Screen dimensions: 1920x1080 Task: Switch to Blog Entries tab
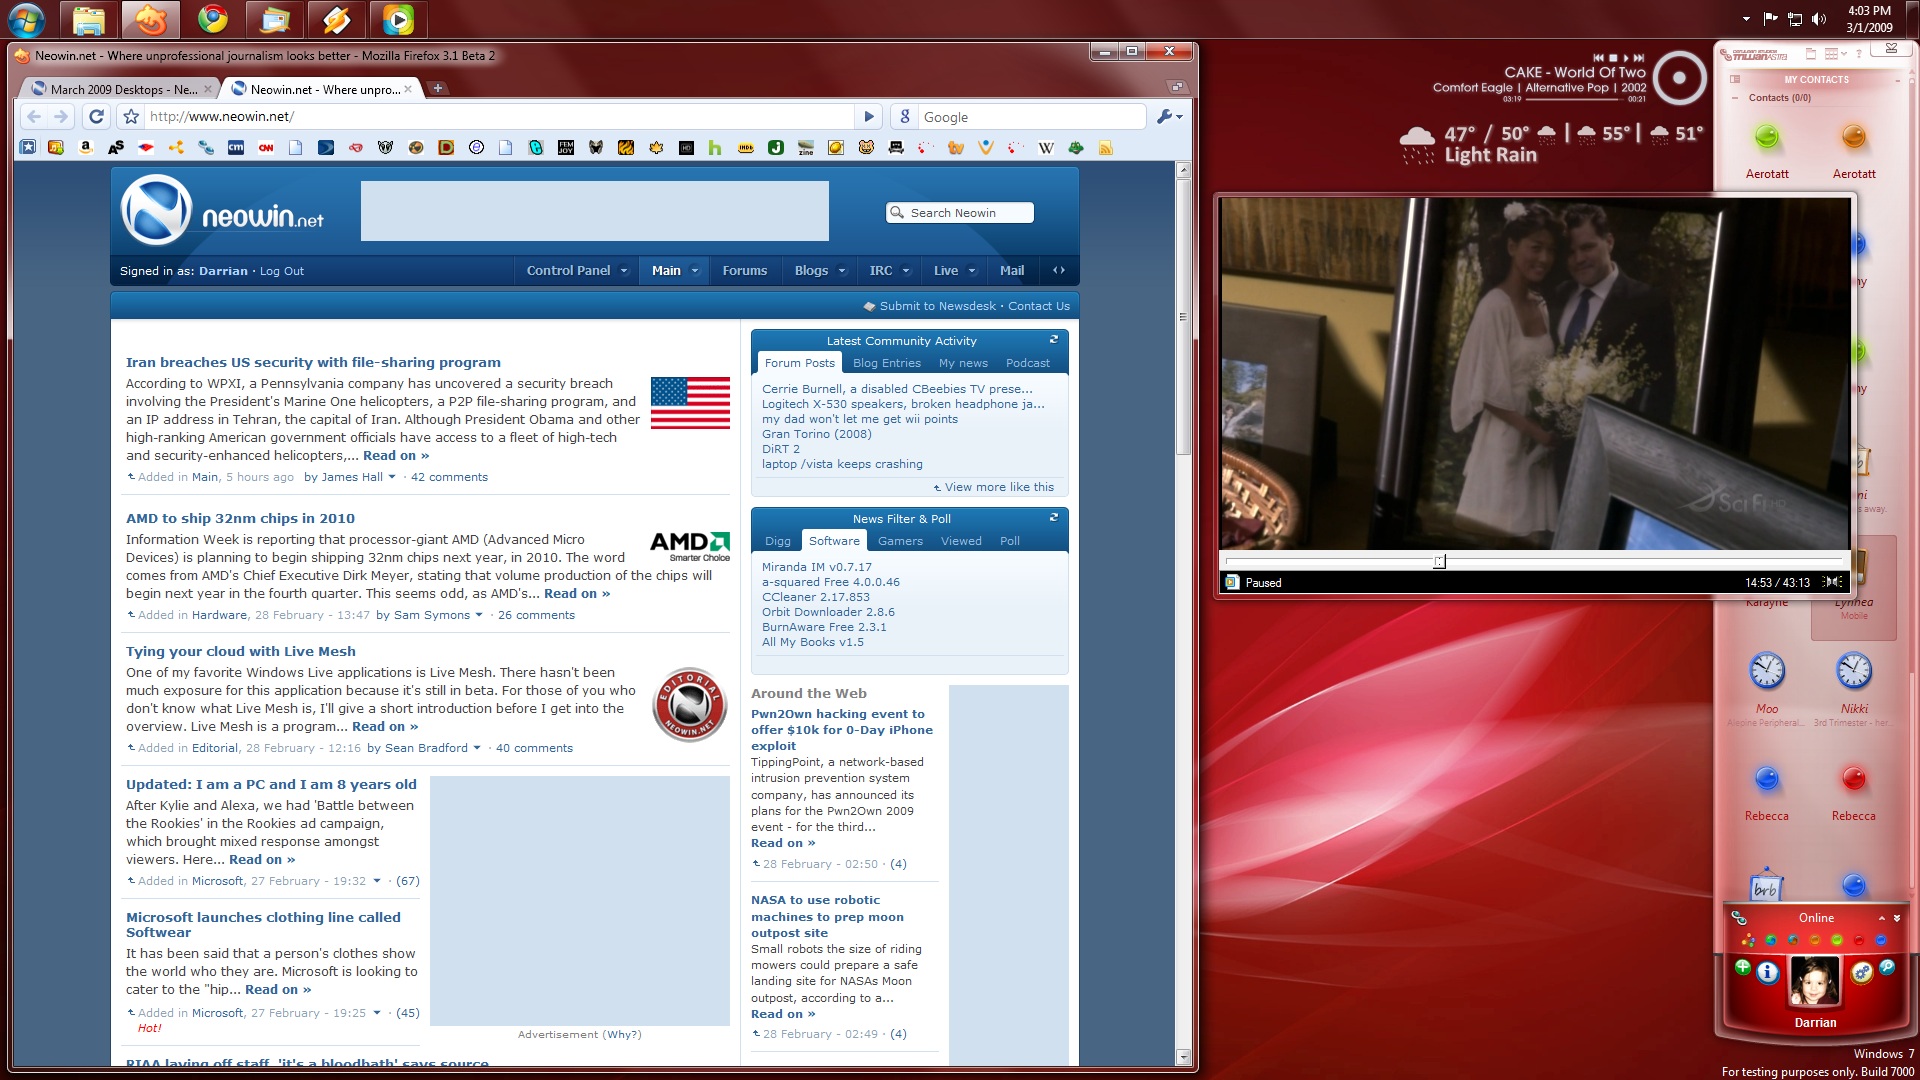pos(886,363)
